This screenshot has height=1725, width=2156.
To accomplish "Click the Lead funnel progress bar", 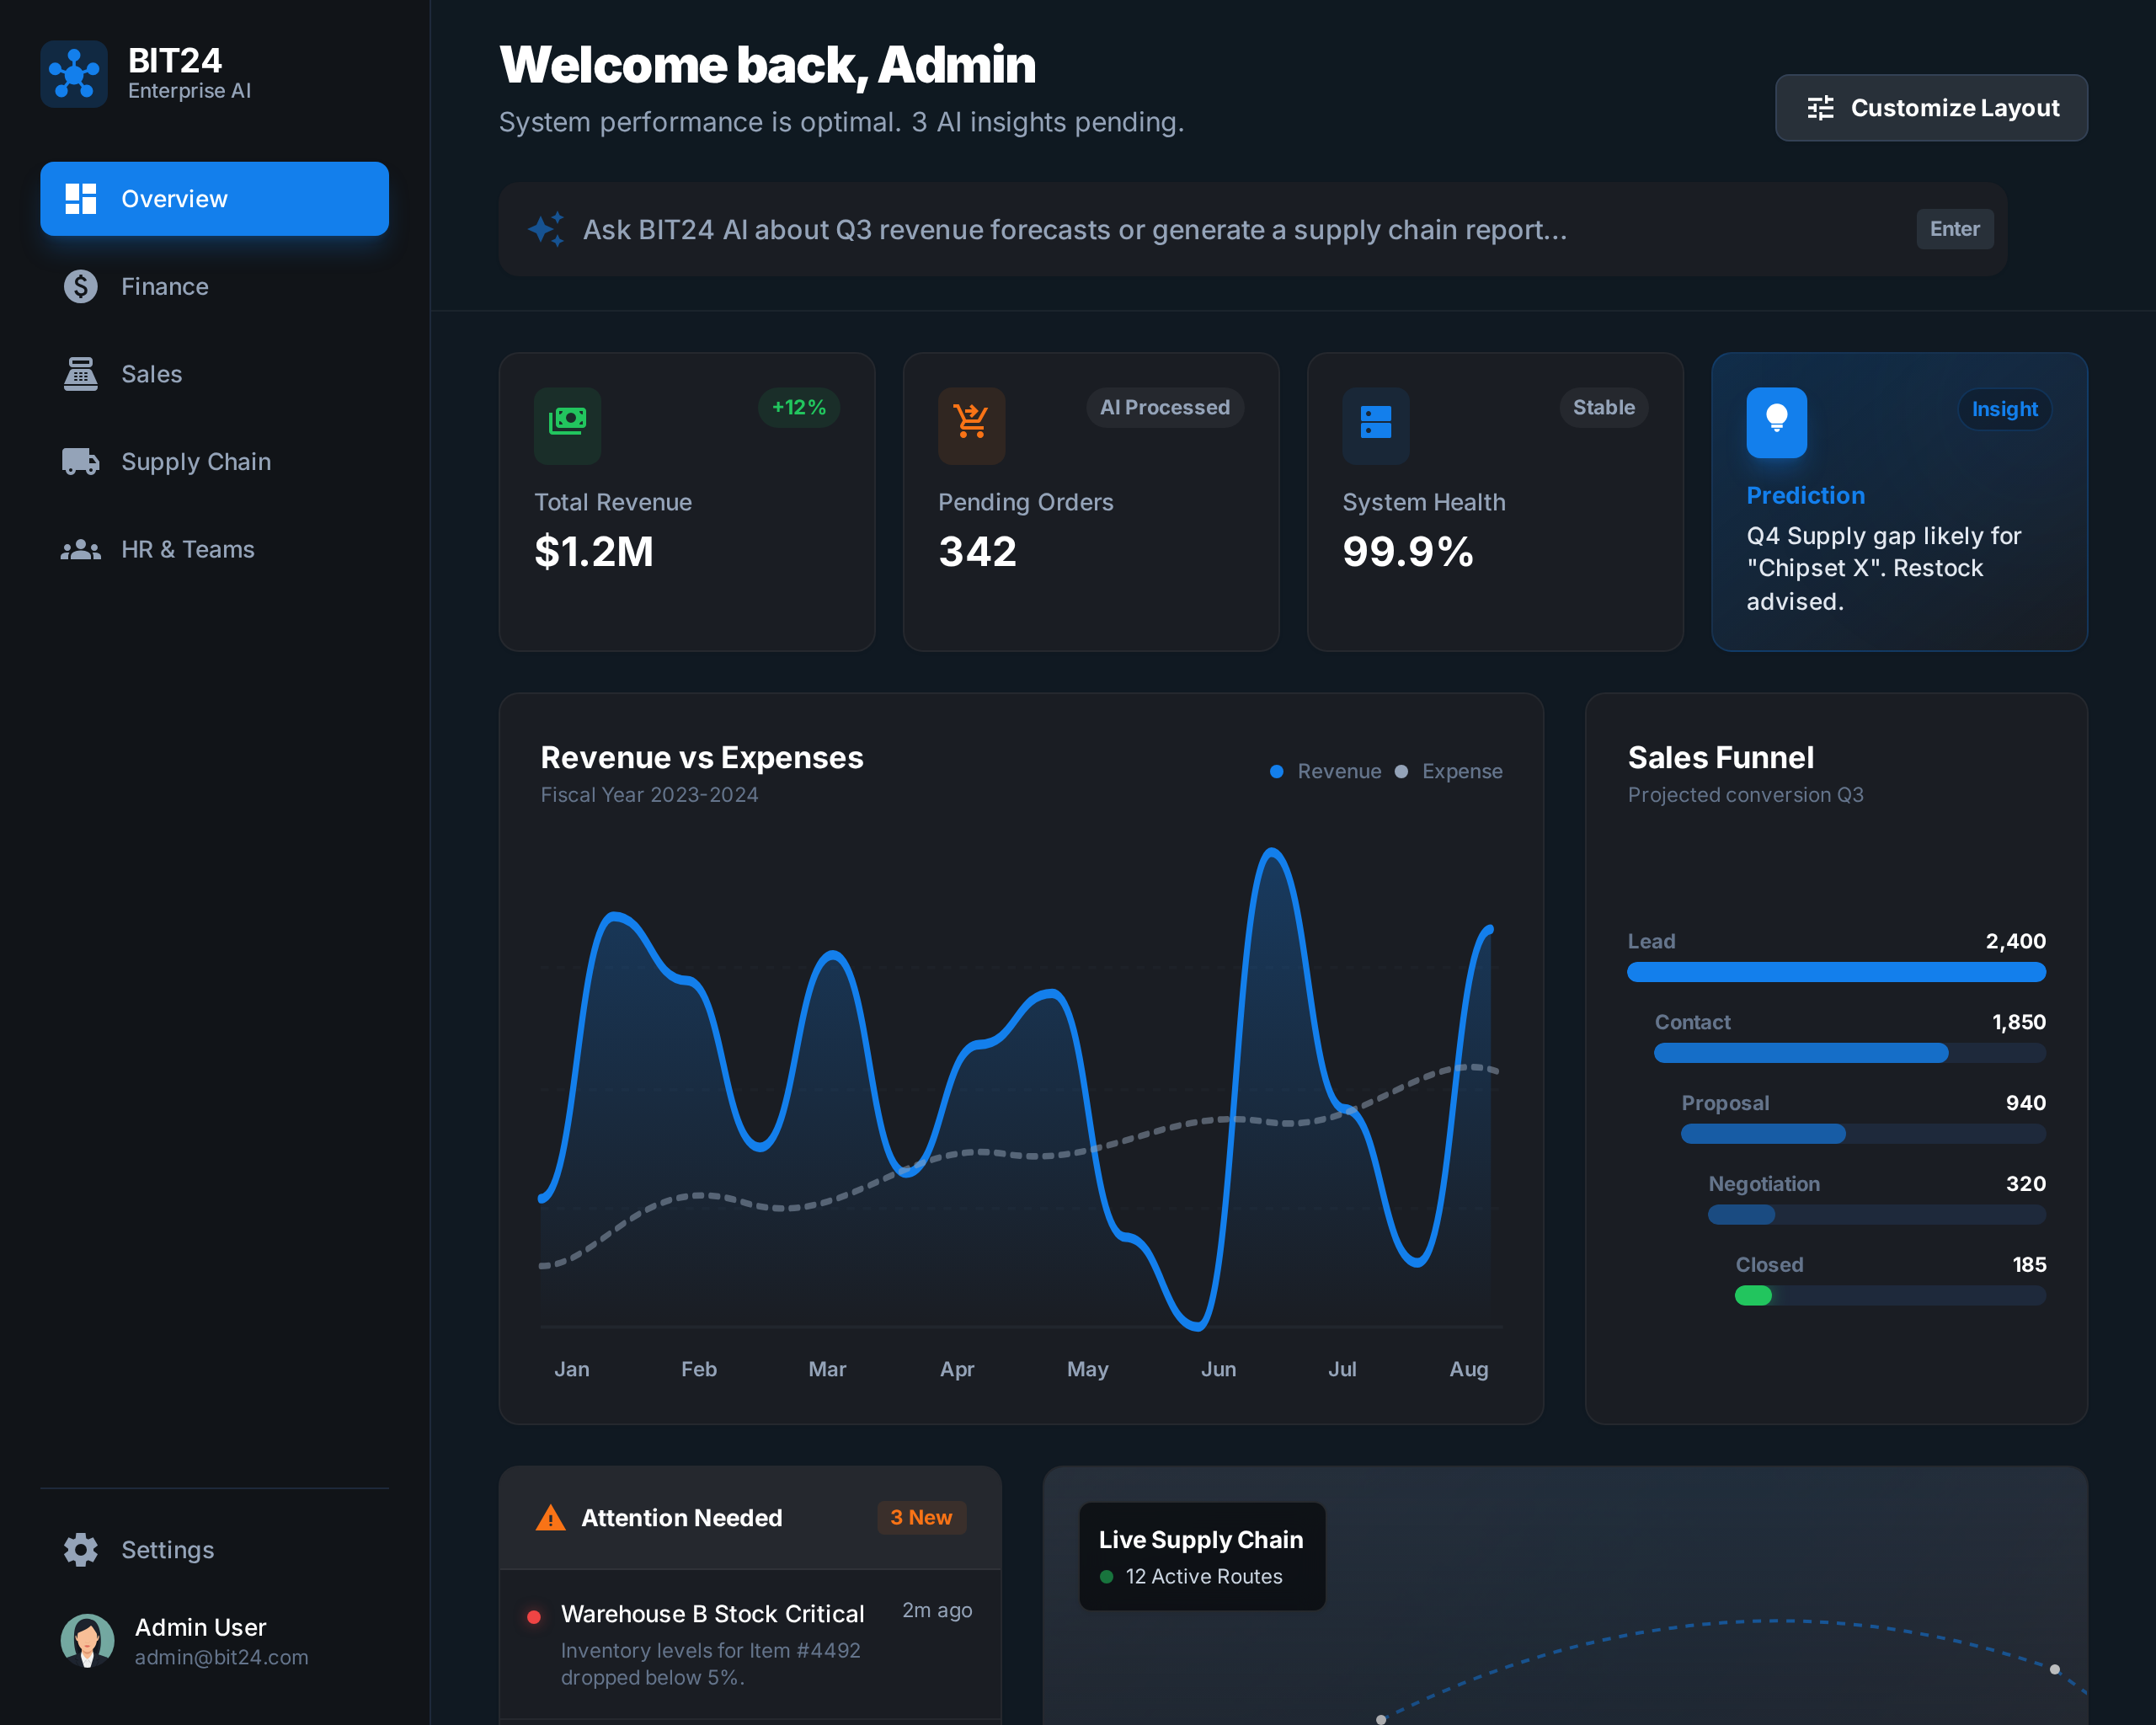I will pos(1835,972).
